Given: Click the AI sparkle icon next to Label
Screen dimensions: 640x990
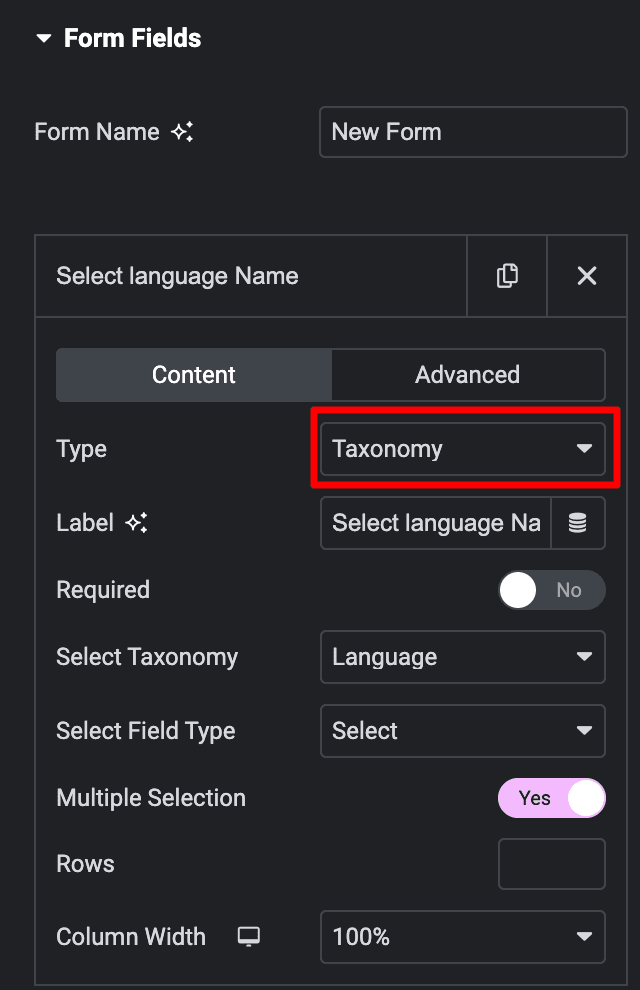Looking at the screenshot, I should pyautogui.click(x=142, y=522).
